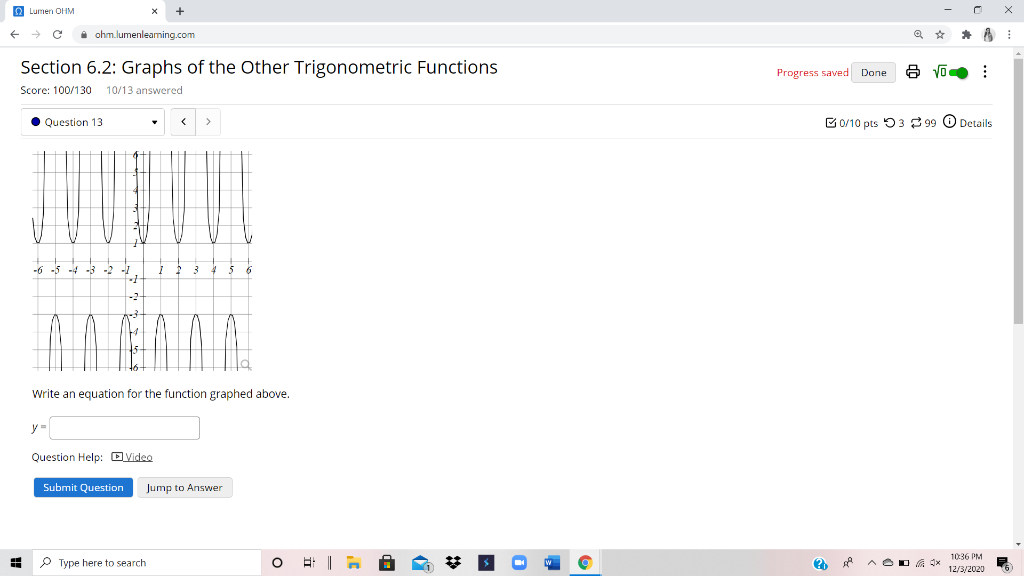Click the Jump to Answer button
Image resolution: width=1024 pixels, height=576 pixels.
click(x=185, y=487)
